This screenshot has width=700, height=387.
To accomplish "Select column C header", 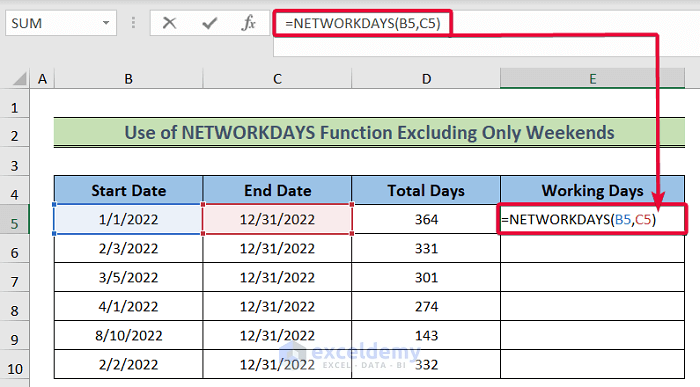I will [277, 79].
